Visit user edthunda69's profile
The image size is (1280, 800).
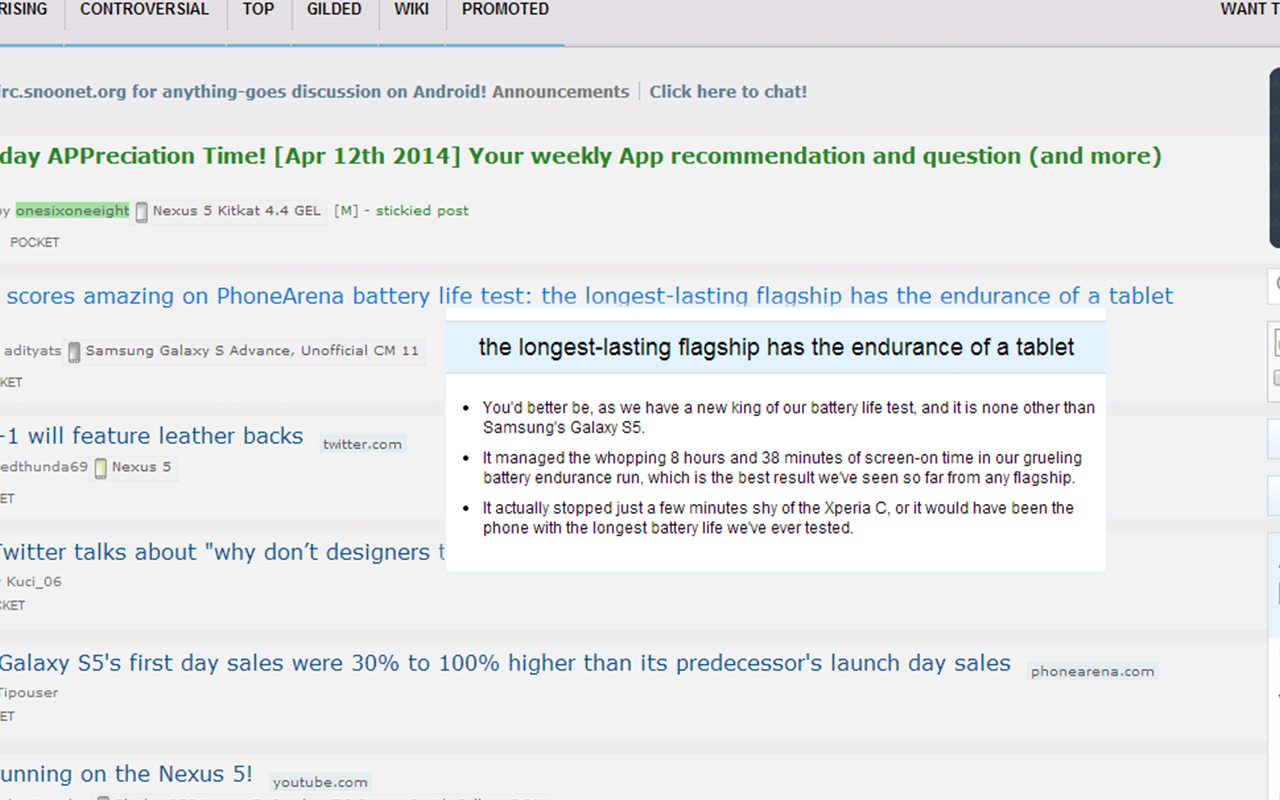pyautogui.click(x=44, y=467)
